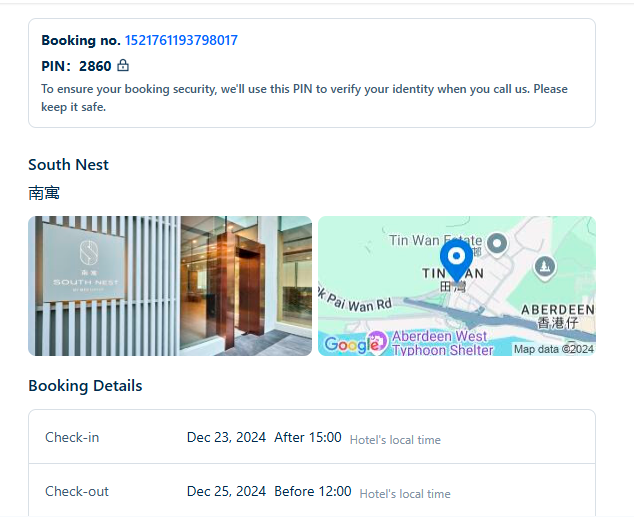
Task: Select the Check-in row Dec 23, 2024
Action: 312,437
